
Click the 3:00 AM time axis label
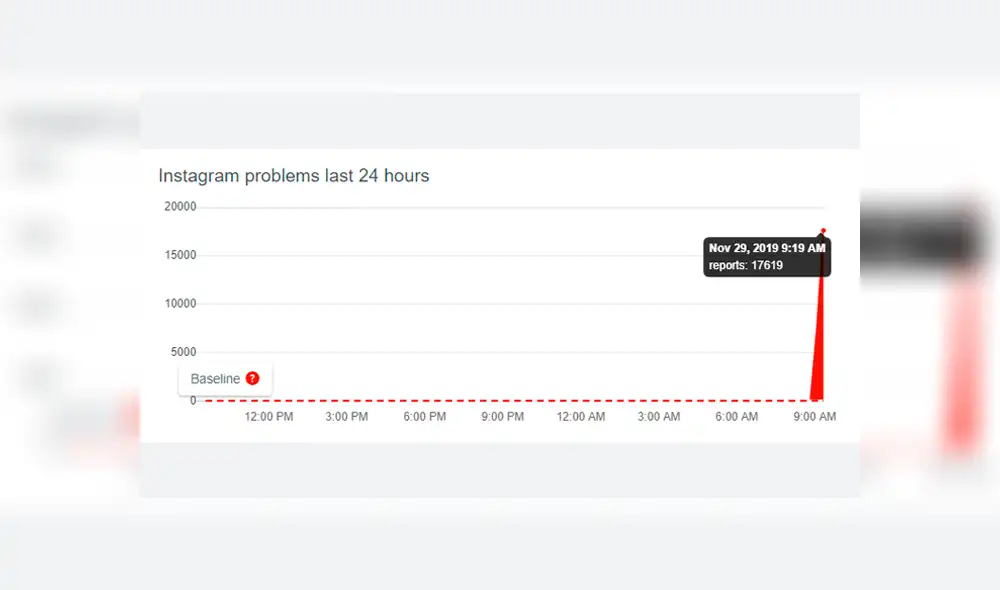click(x=659, y=417)
